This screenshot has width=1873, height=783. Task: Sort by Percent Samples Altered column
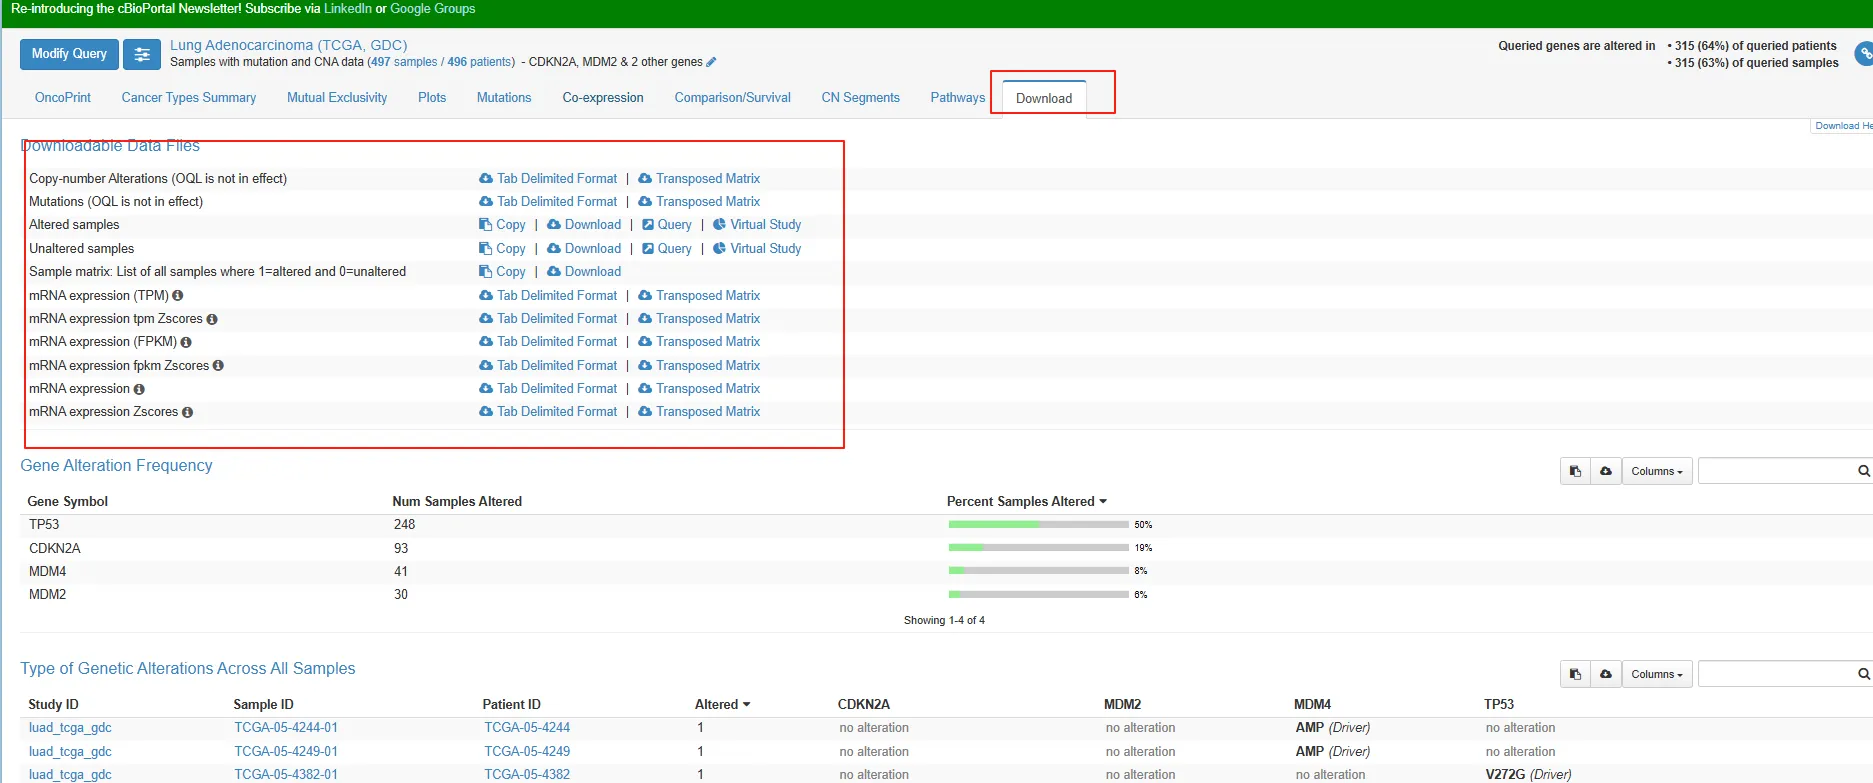(1026, 502)
